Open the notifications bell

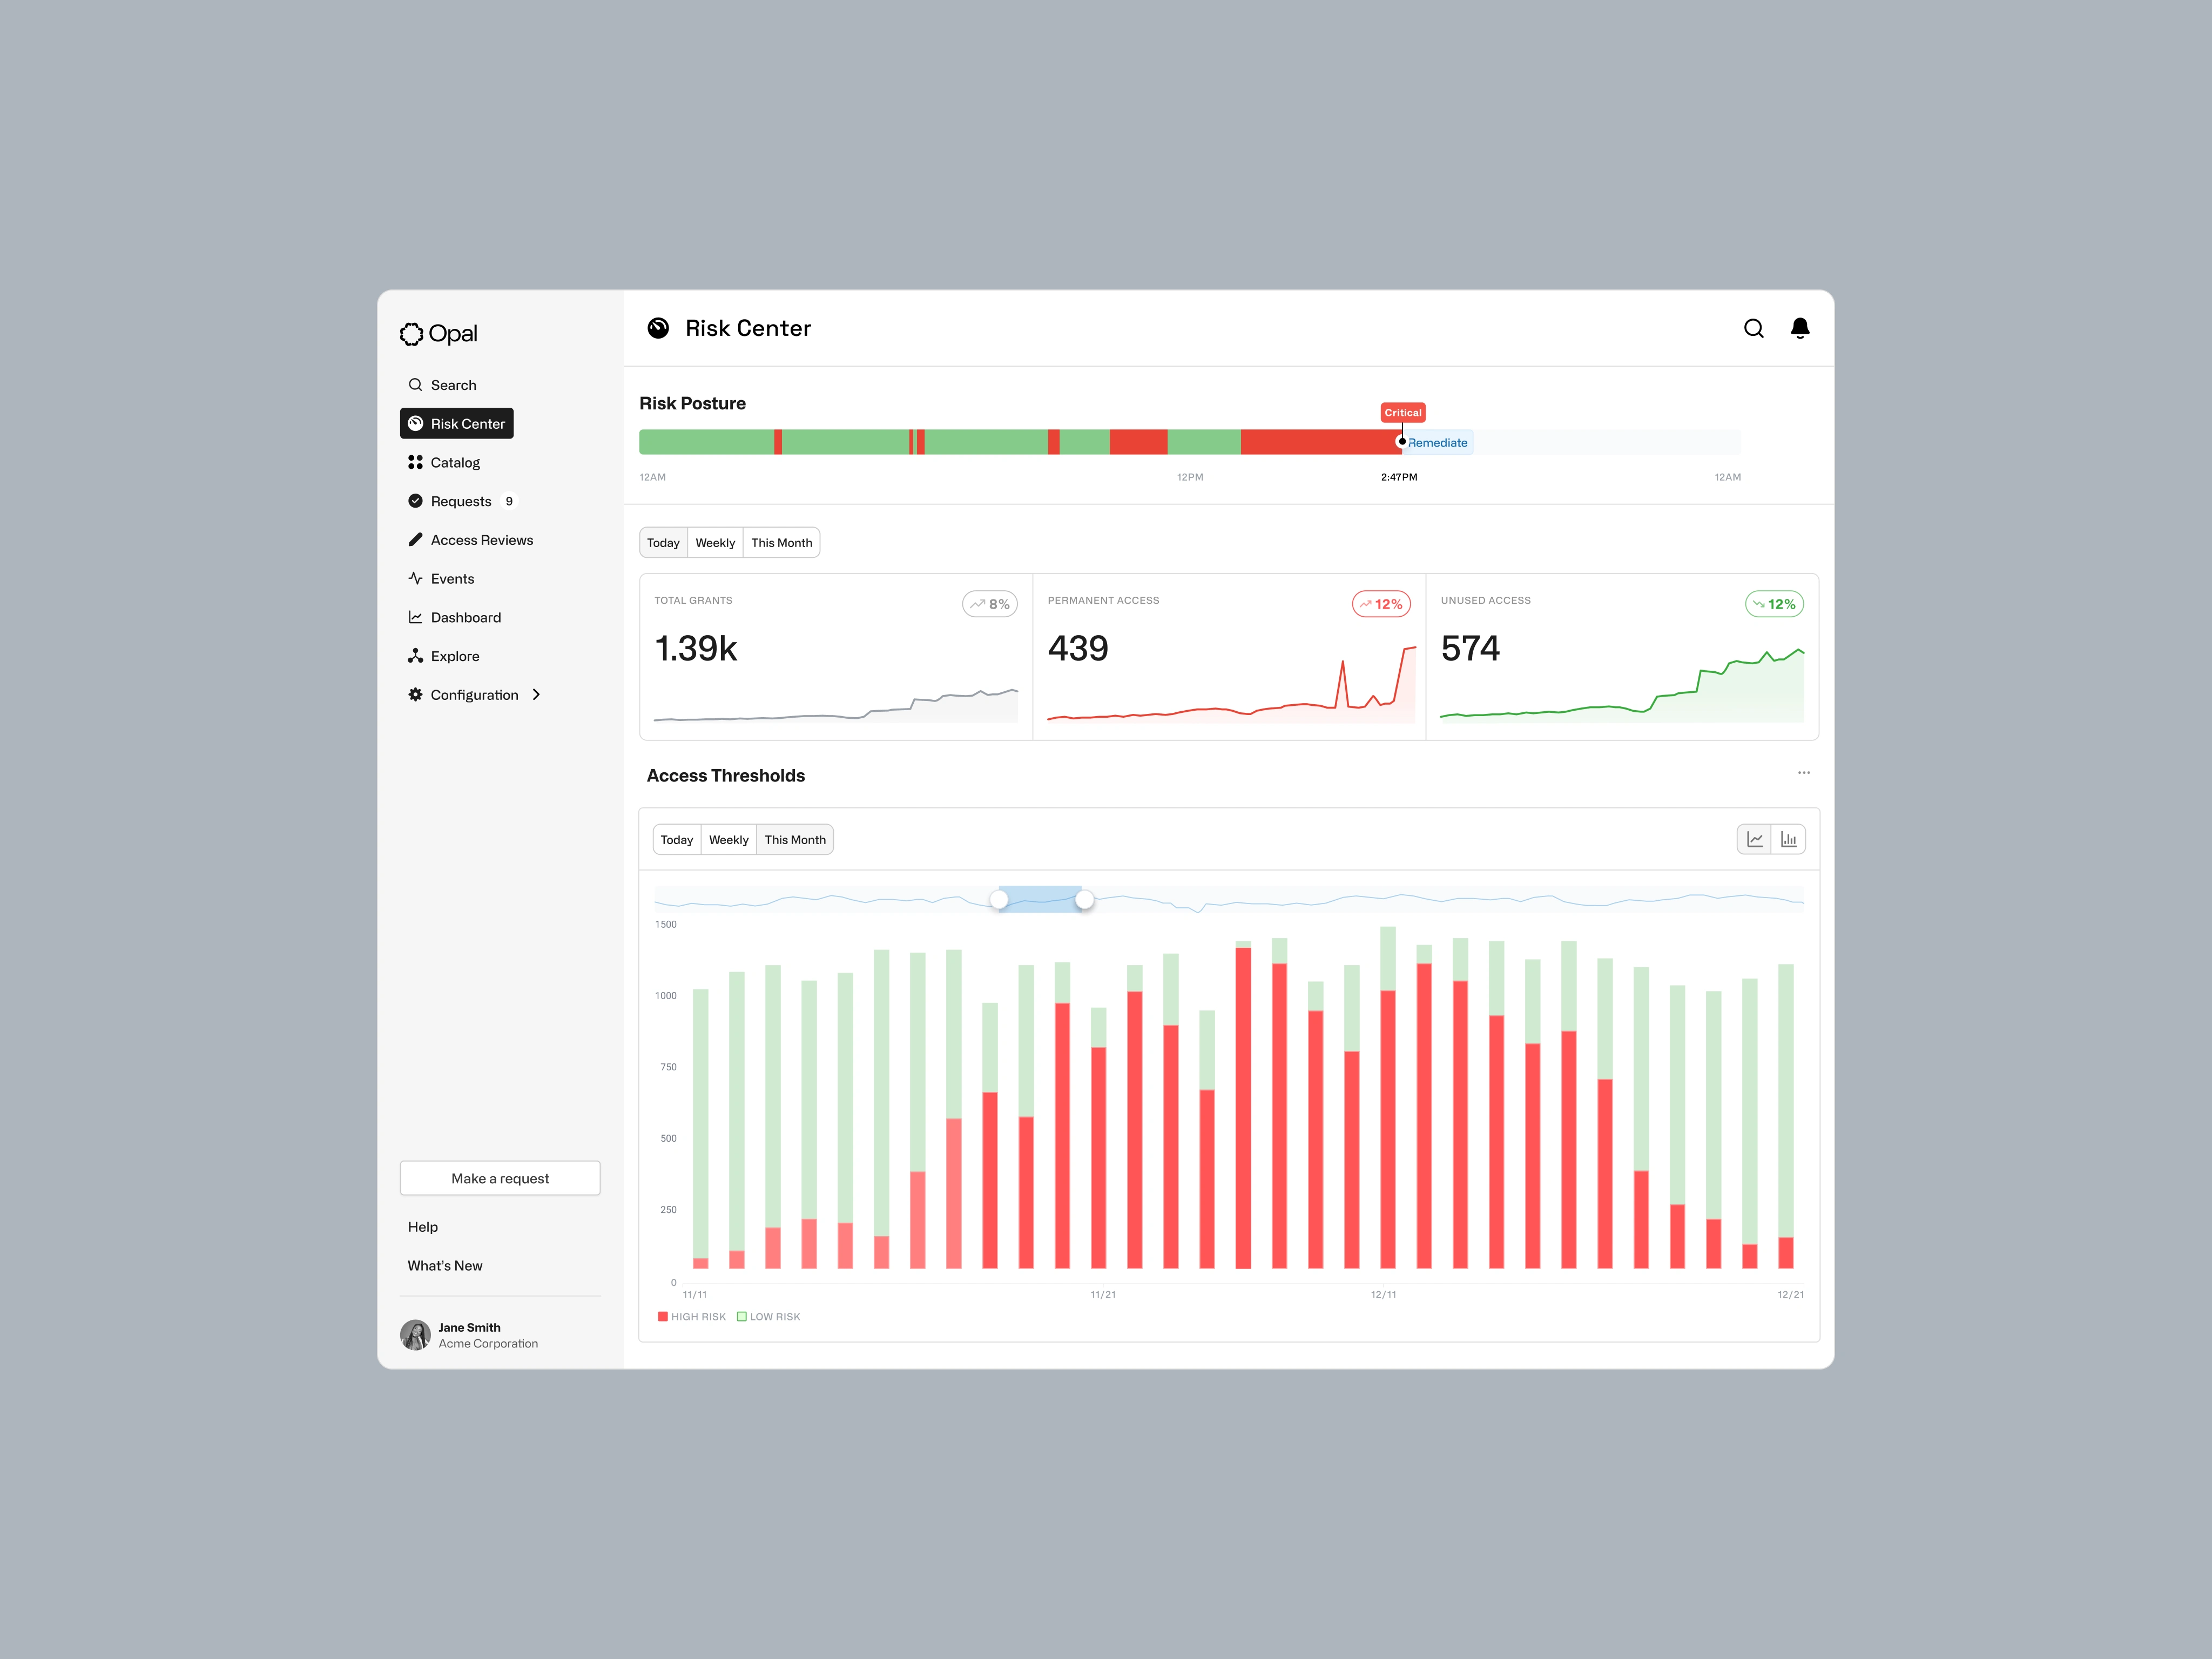tap(1799, 328)
